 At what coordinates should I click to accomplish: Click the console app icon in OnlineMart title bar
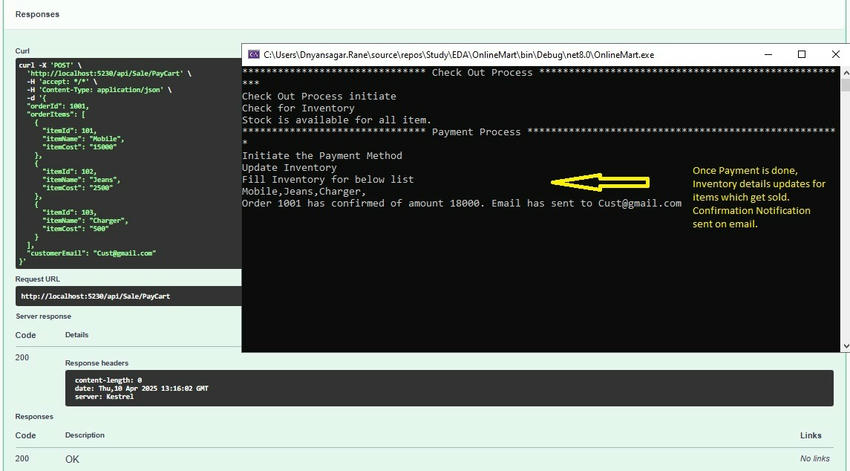click(253, 54)
